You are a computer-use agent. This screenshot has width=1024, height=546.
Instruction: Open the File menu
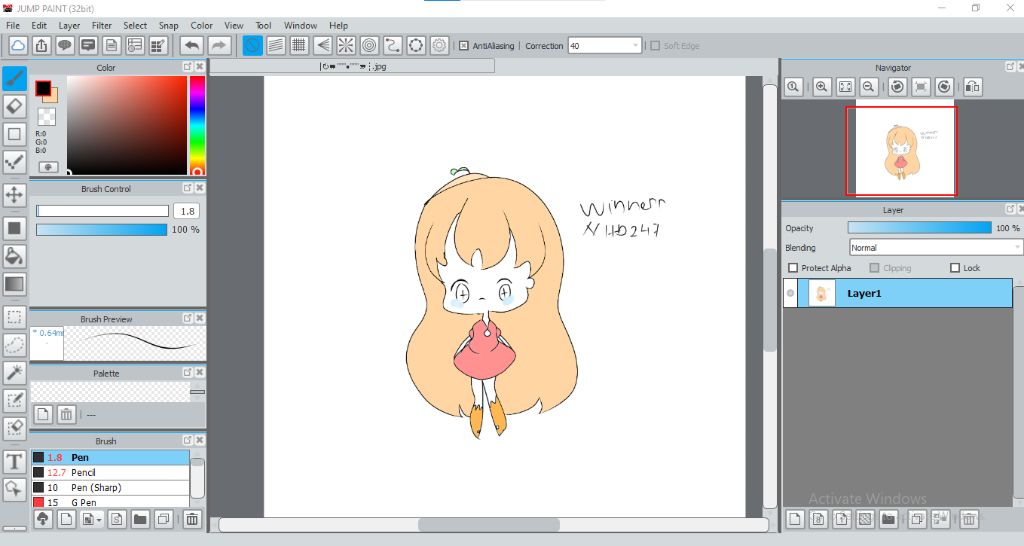pyautogui.click(x=13, y=25)
